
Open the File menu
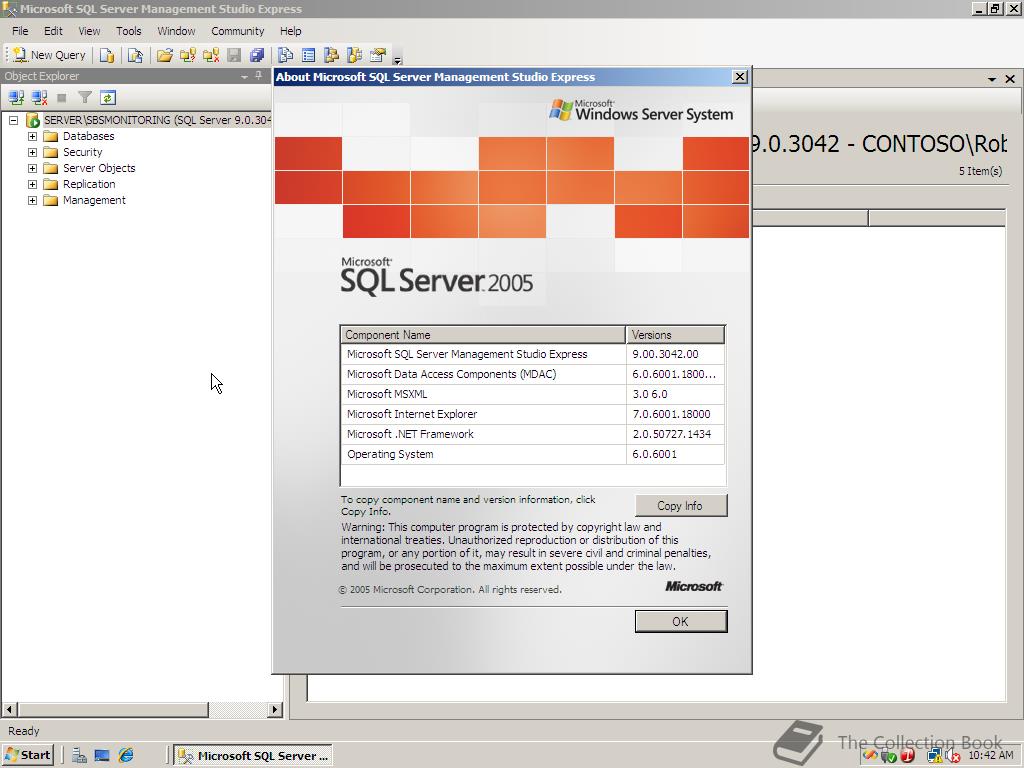click(20, 31)
